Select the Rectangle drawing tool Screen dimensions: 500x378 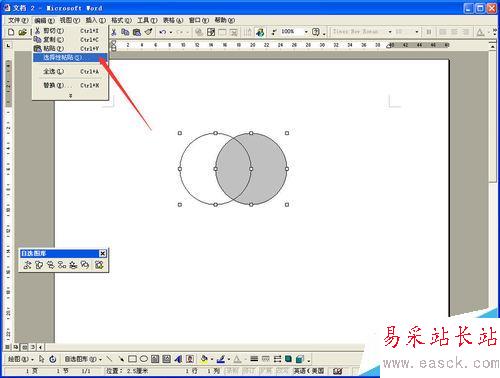pyautogui.click(x=132, y=359)
